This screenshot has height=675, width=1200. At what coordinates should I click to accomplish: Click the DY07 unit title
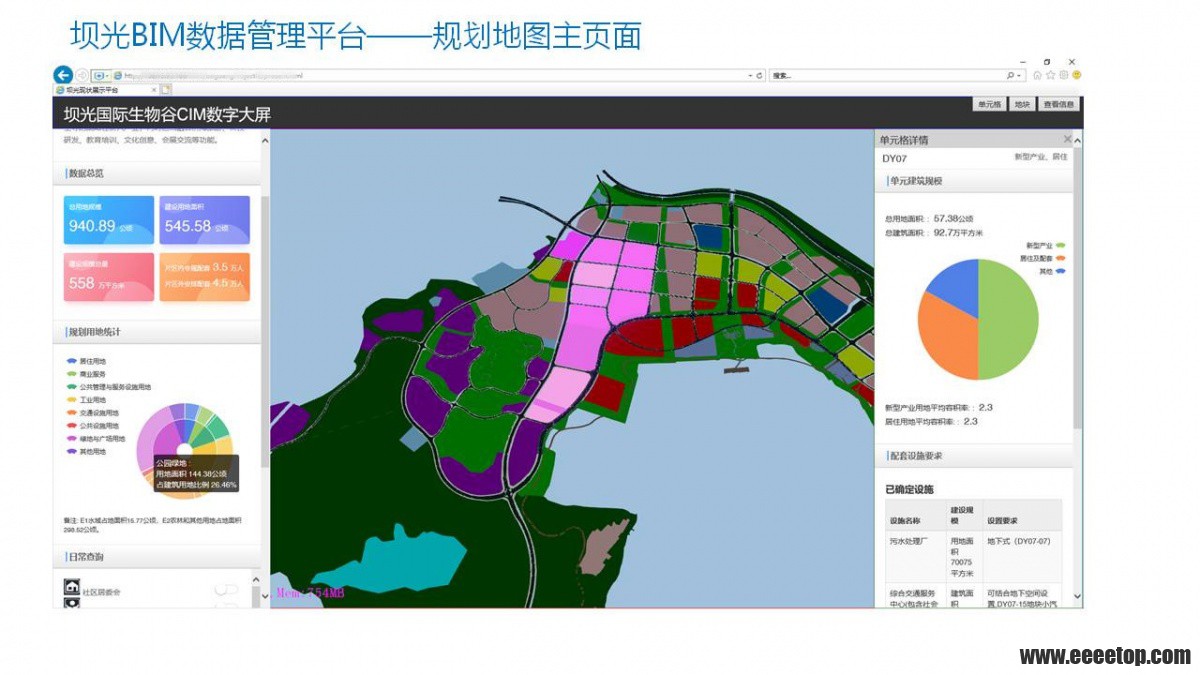pyautogui.click(x=894, y=158)
